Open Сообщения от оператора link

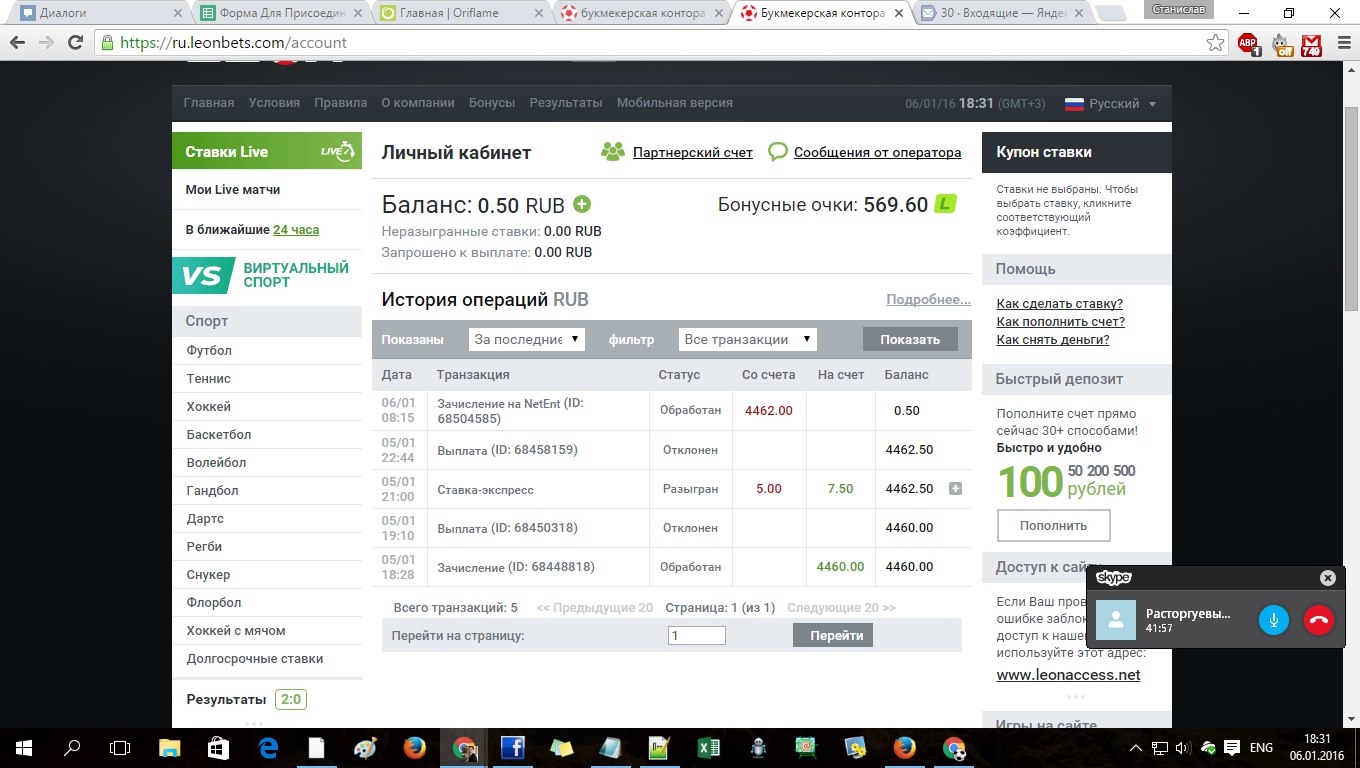877,152
